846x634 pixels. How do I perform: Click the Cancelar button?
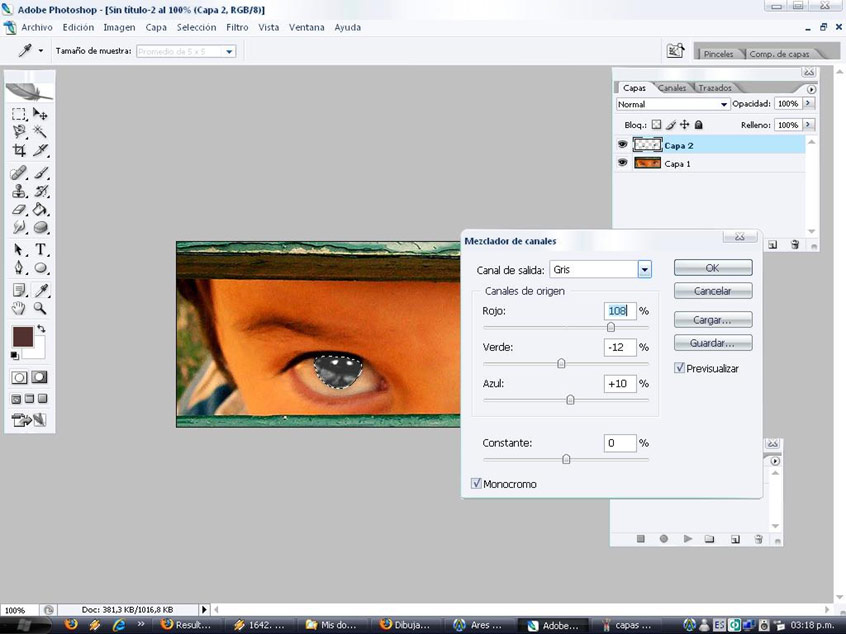click(x=712, y=290)
